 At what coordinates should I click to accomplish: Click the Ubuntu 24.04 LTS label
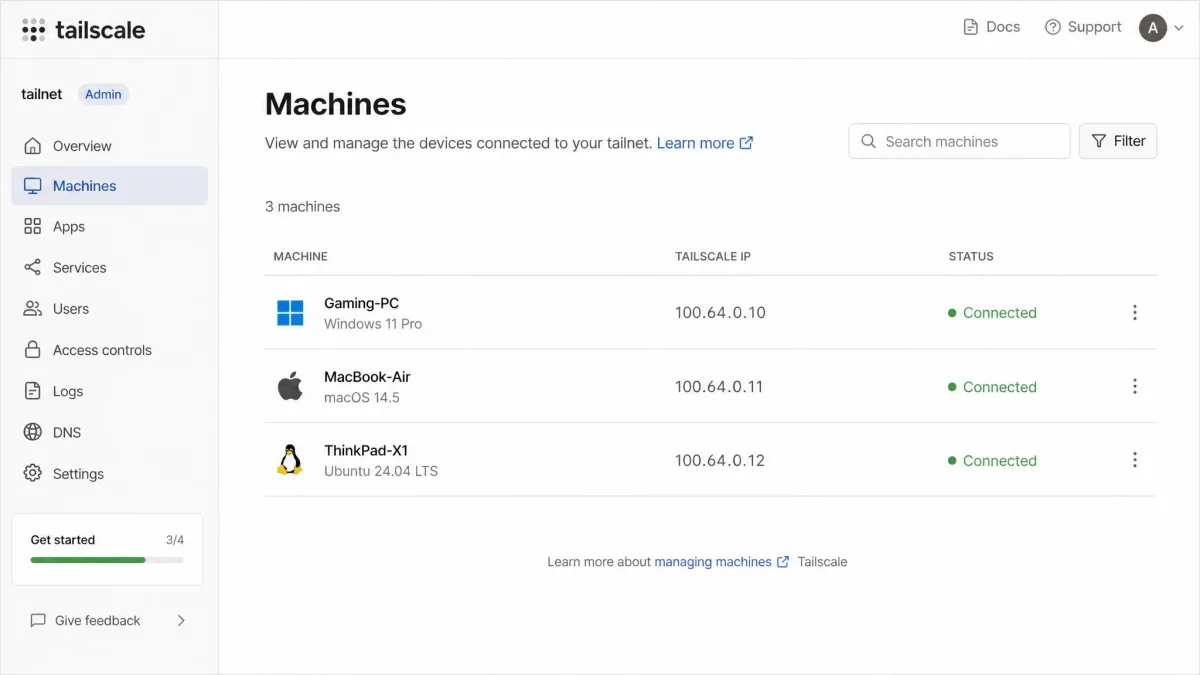pyautogui.click(x=381, y=471)
